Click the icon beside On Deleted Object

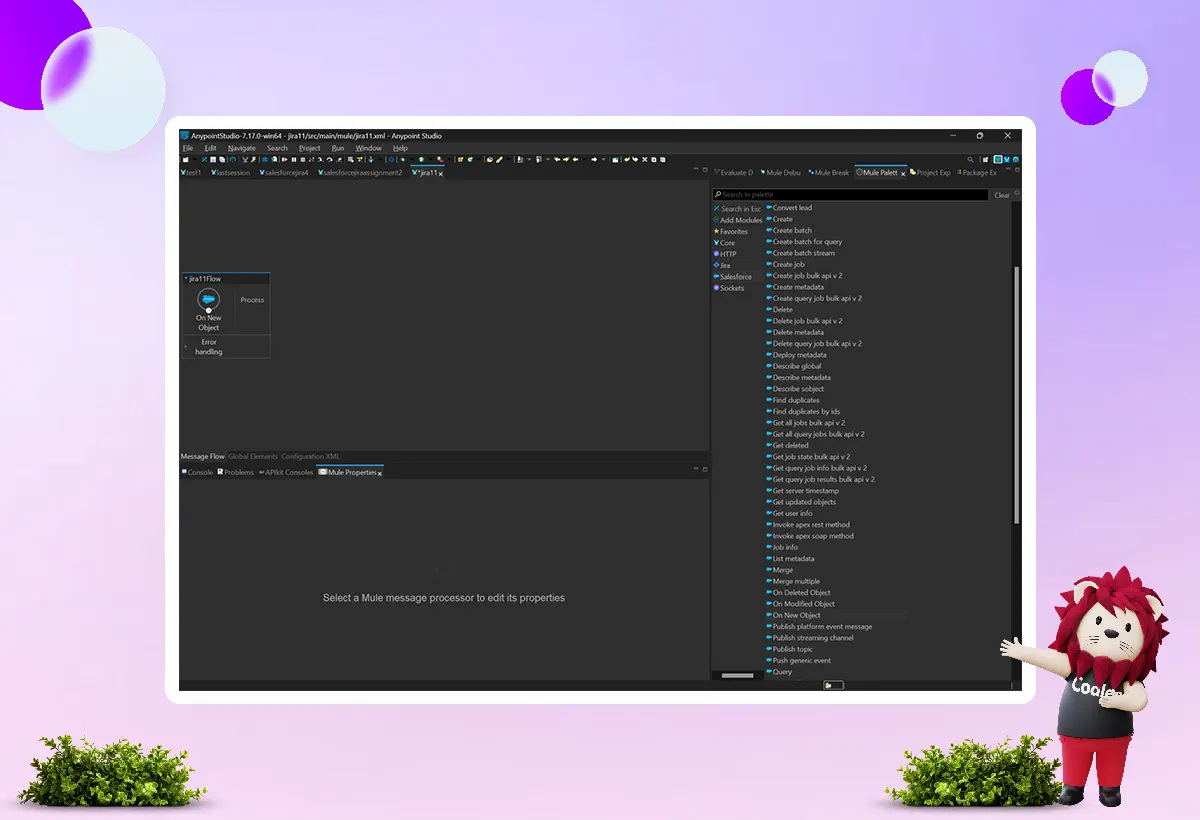pyautogui.click(x=769, y=593)
